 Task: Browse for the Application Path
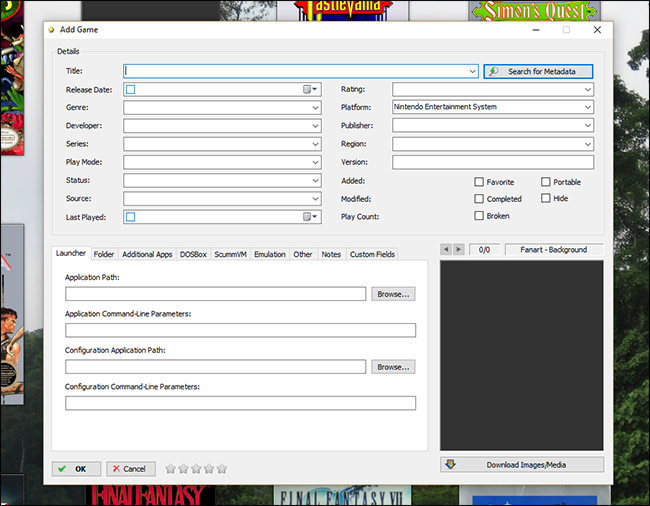click(393, 294)
